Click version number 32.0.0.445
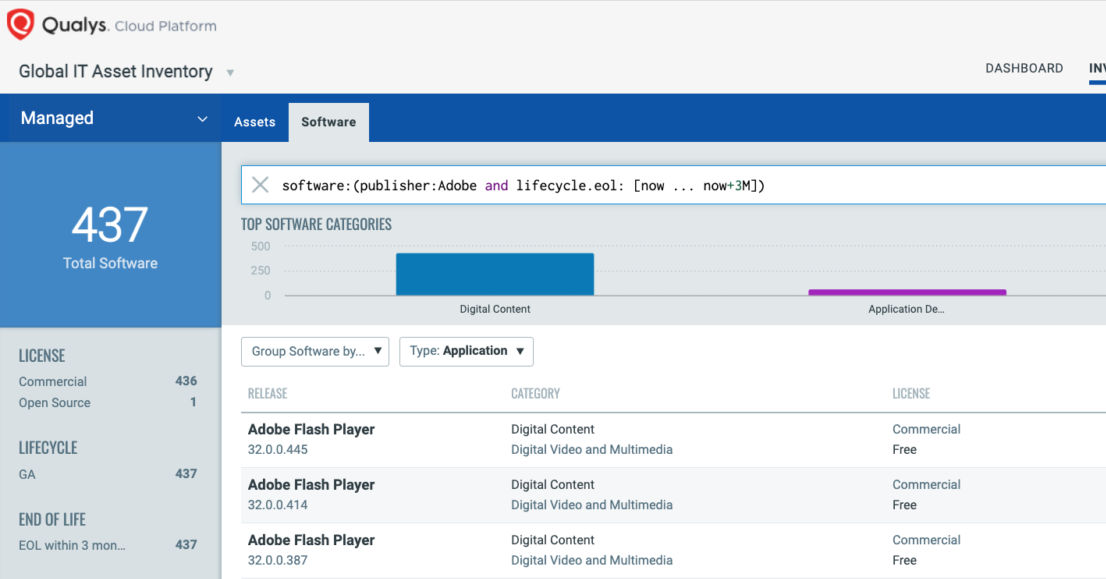1106x579 pixels. click(x=278, y=450)
